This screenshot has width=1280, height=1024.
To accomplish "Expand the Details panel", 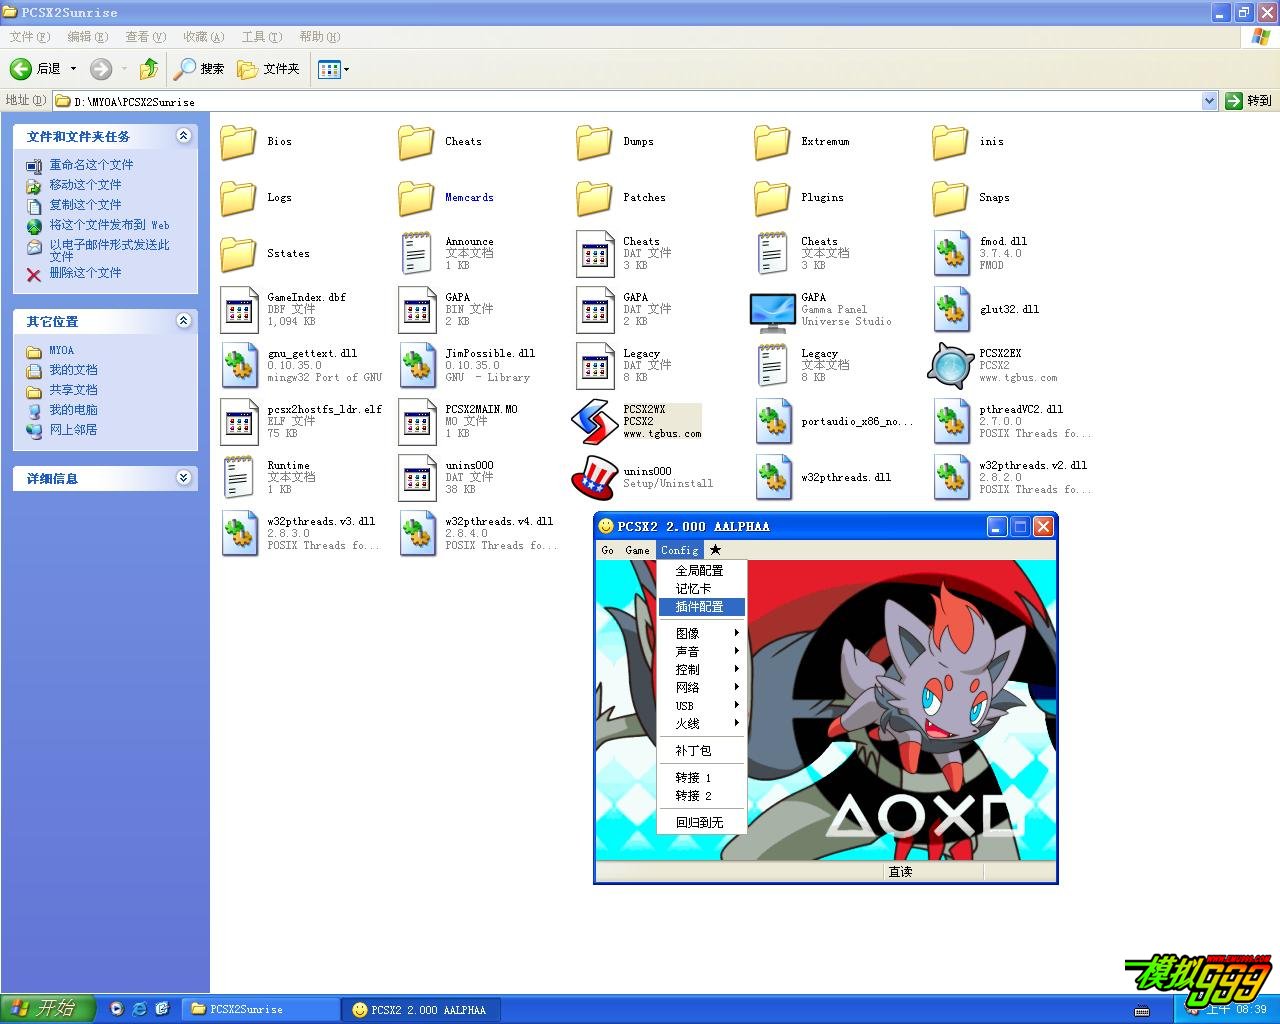I will pos(183,478).
